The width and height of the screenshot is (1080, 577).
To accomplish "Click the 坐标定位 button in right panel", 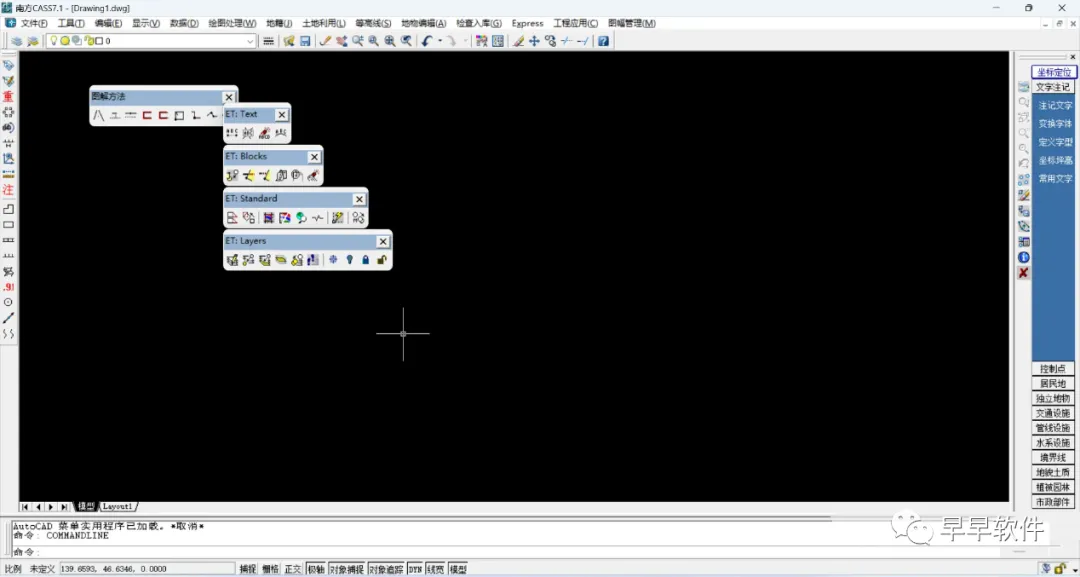I will click(x=1054, y=72).
